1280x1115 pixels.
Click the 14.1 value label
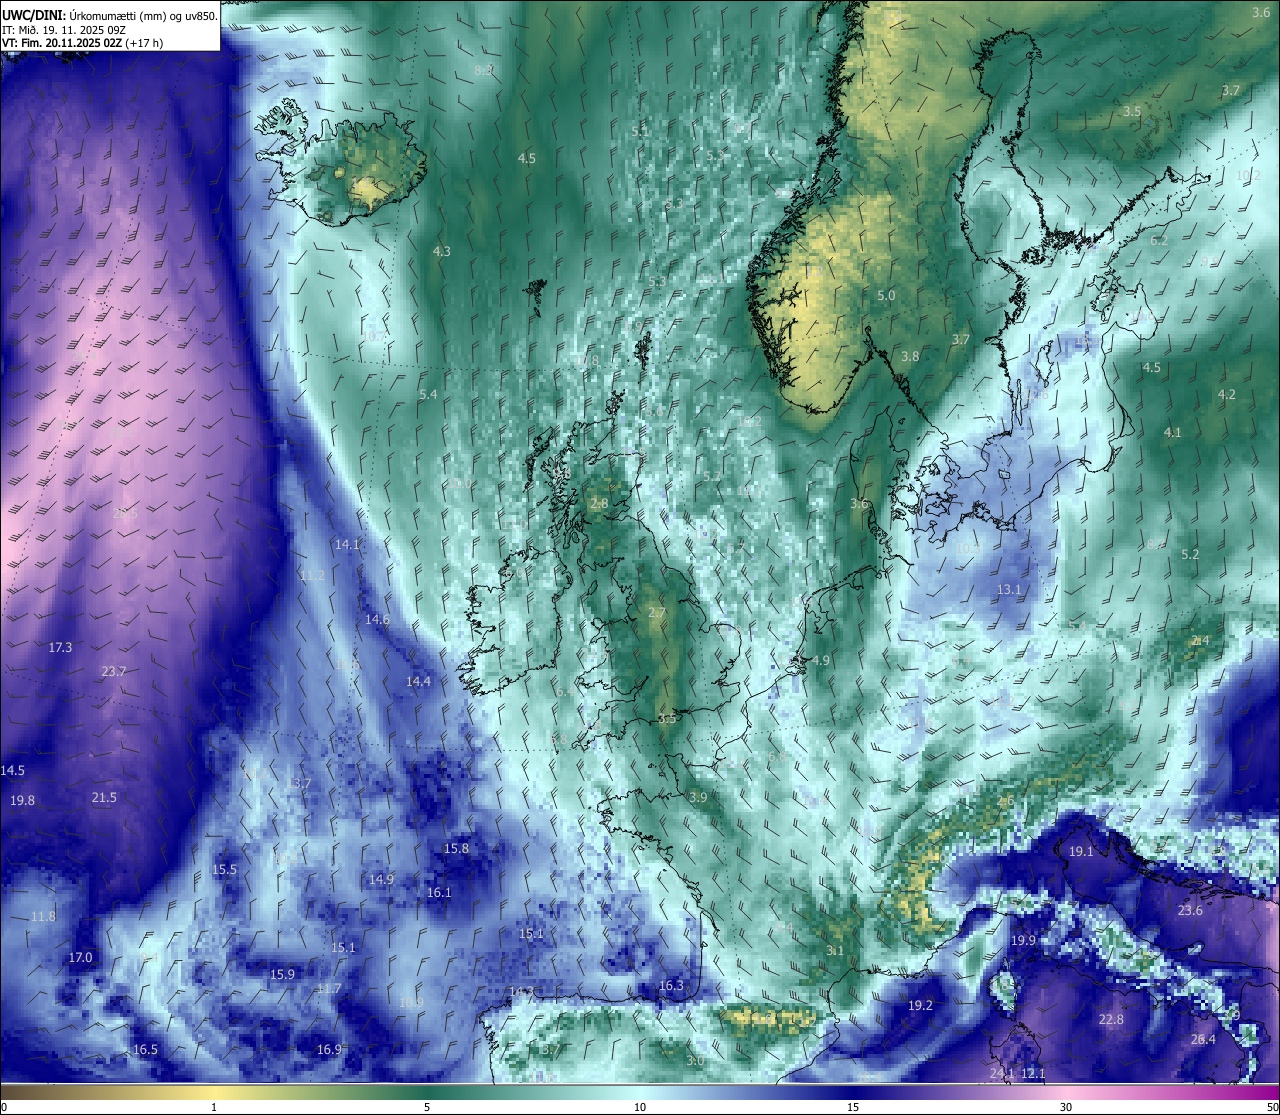[347, 544]
